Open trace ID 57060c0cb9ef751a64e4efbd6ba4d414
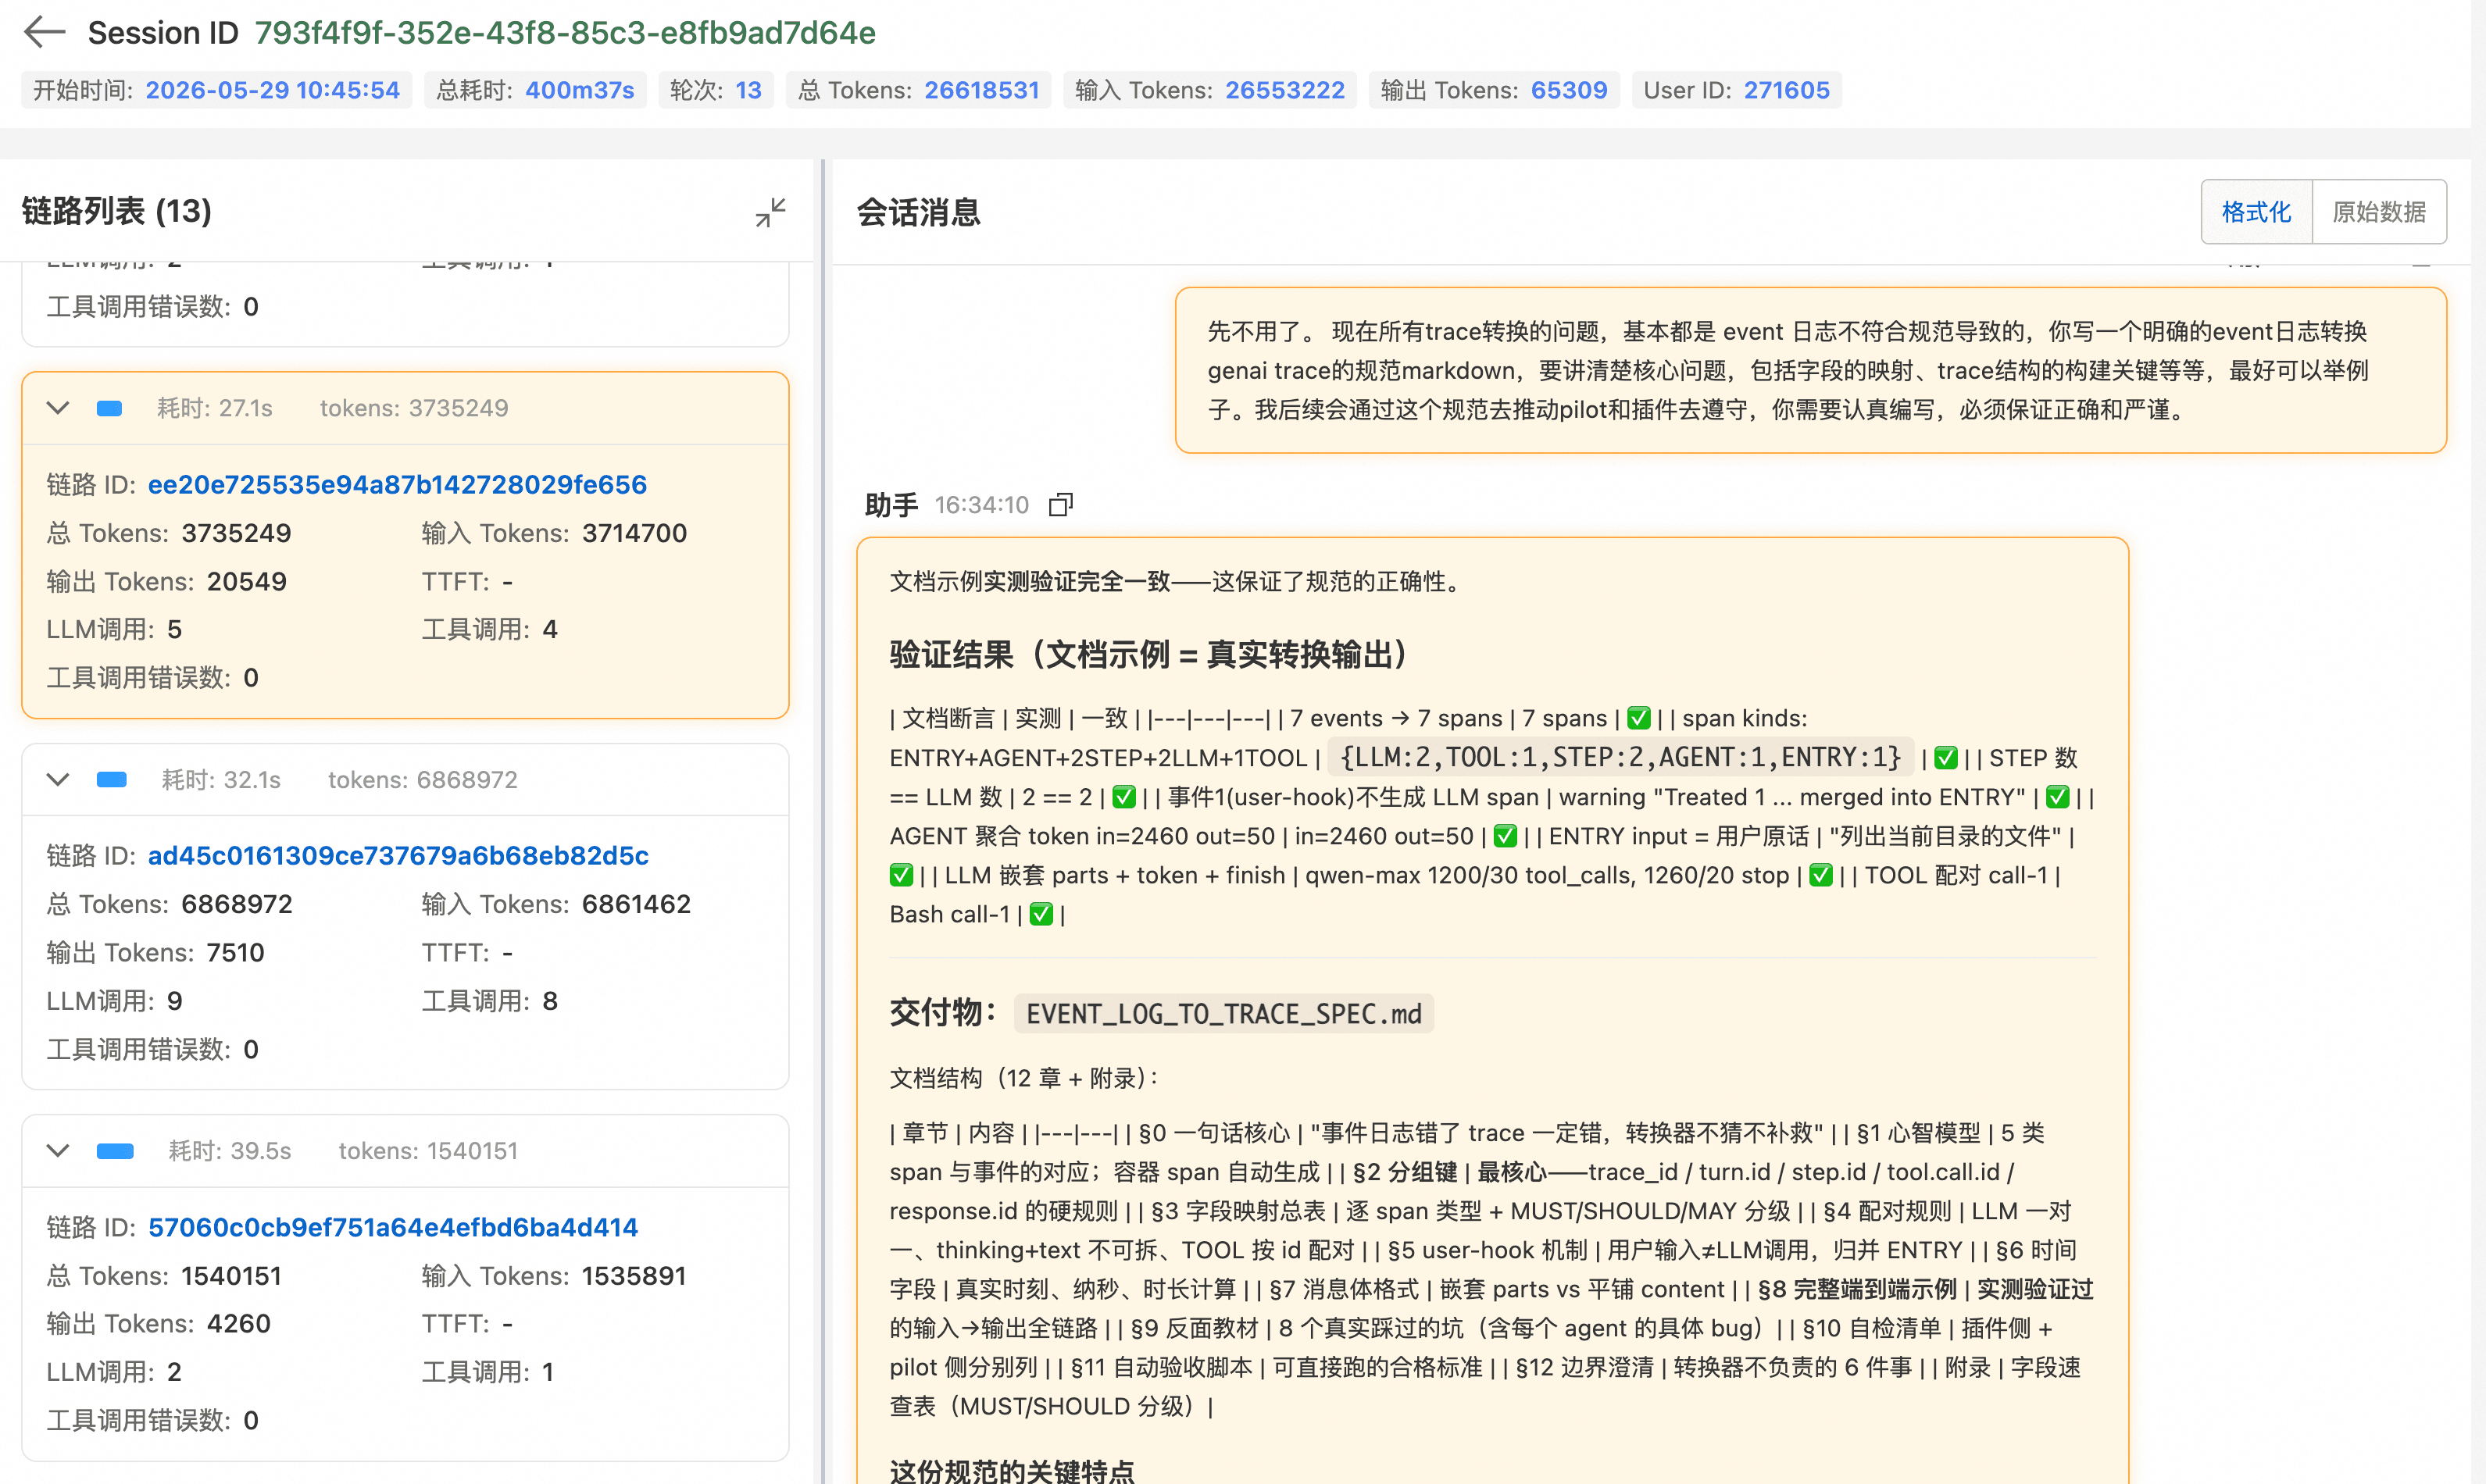This screenshot has height=1484, width=2486. pos(393,1227)
